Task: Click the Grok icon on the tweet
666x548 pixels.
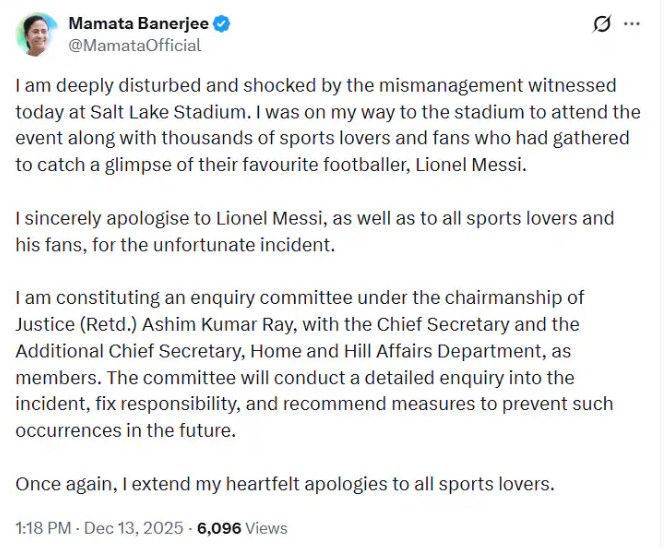Action: 602,24
